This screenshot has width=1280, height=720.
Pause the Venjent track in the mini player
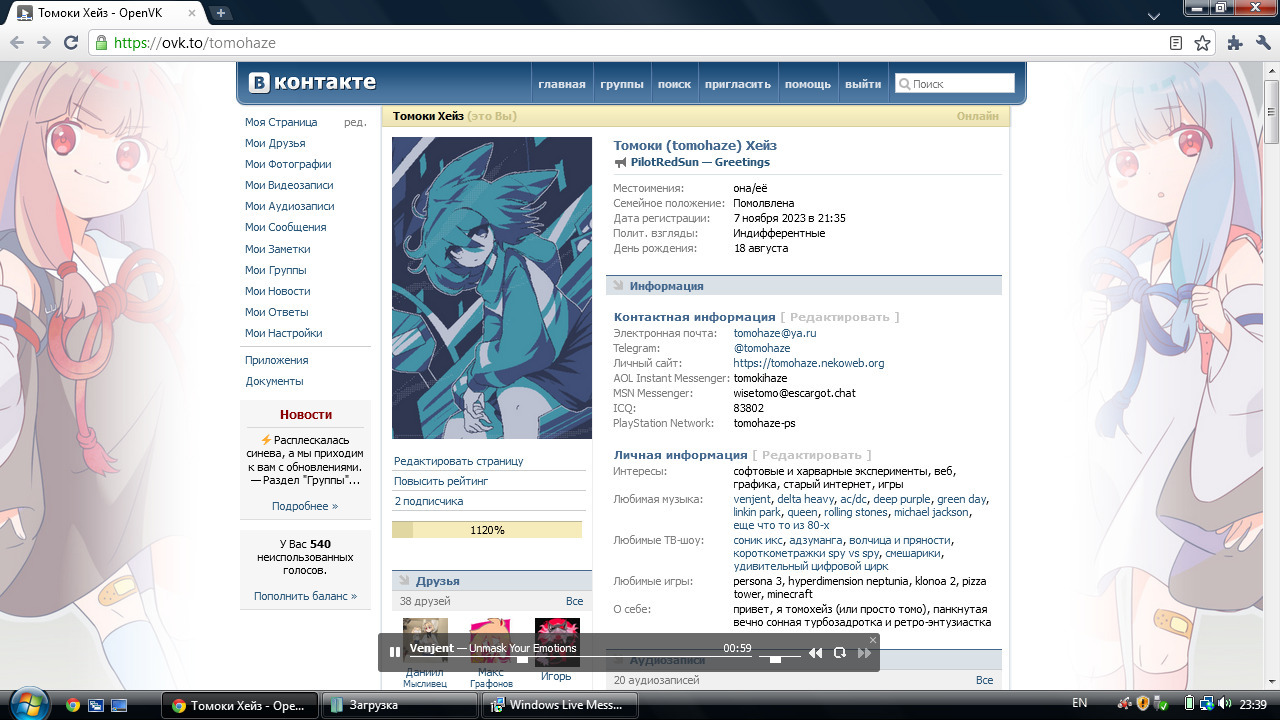point(395,652)
